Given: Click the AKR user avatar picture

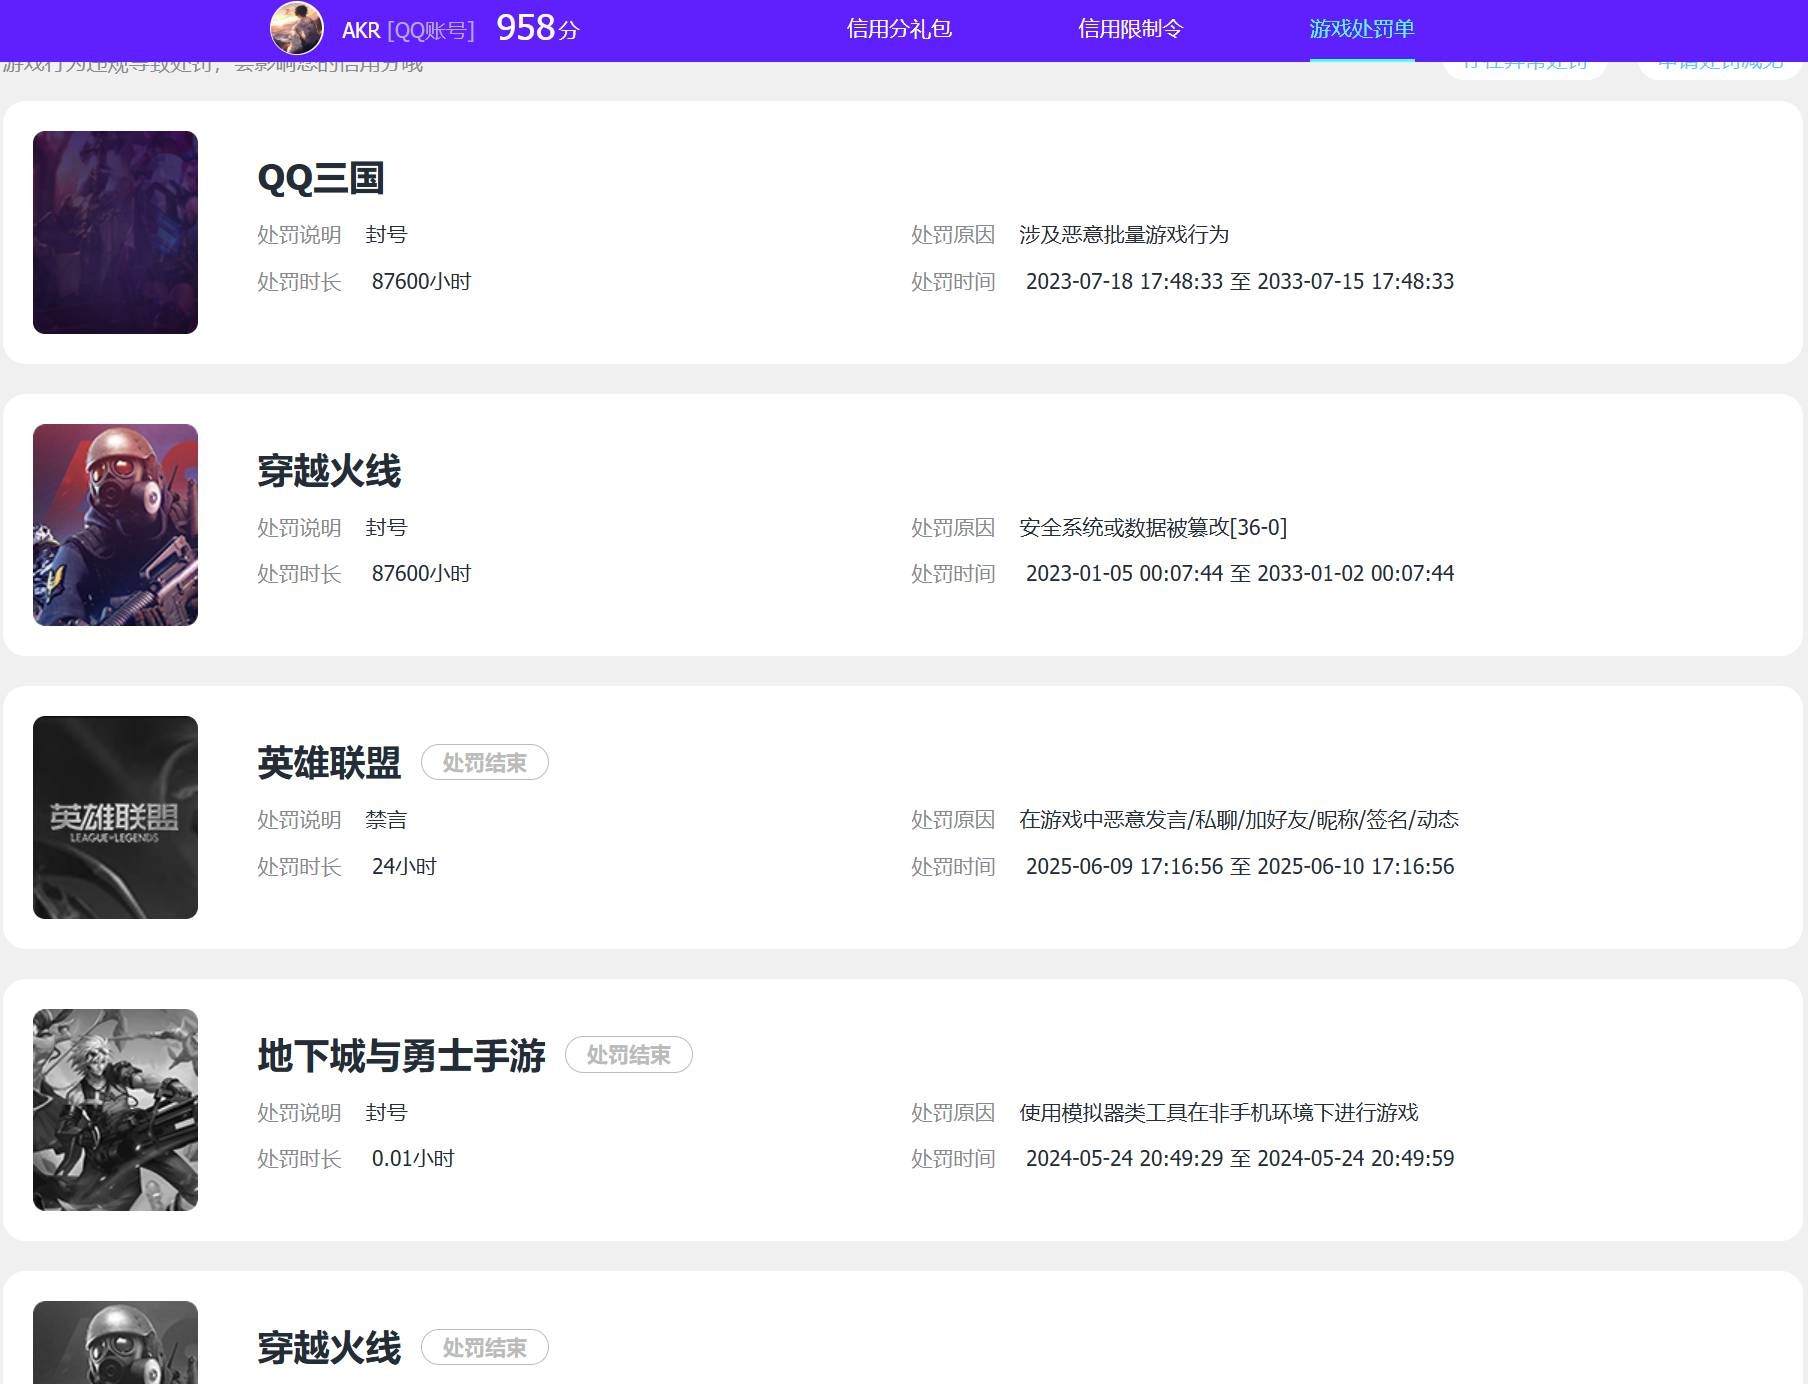Looking at the screenshot, I should tap(297, 28).
